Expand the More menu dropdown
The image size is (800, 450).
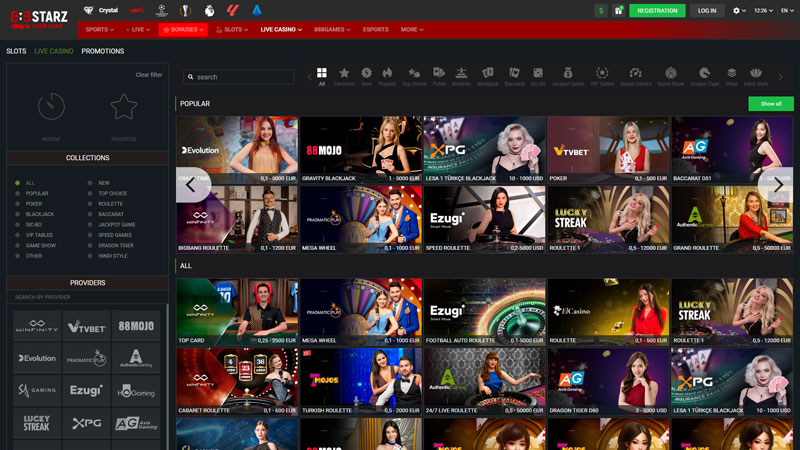(411, 30)
